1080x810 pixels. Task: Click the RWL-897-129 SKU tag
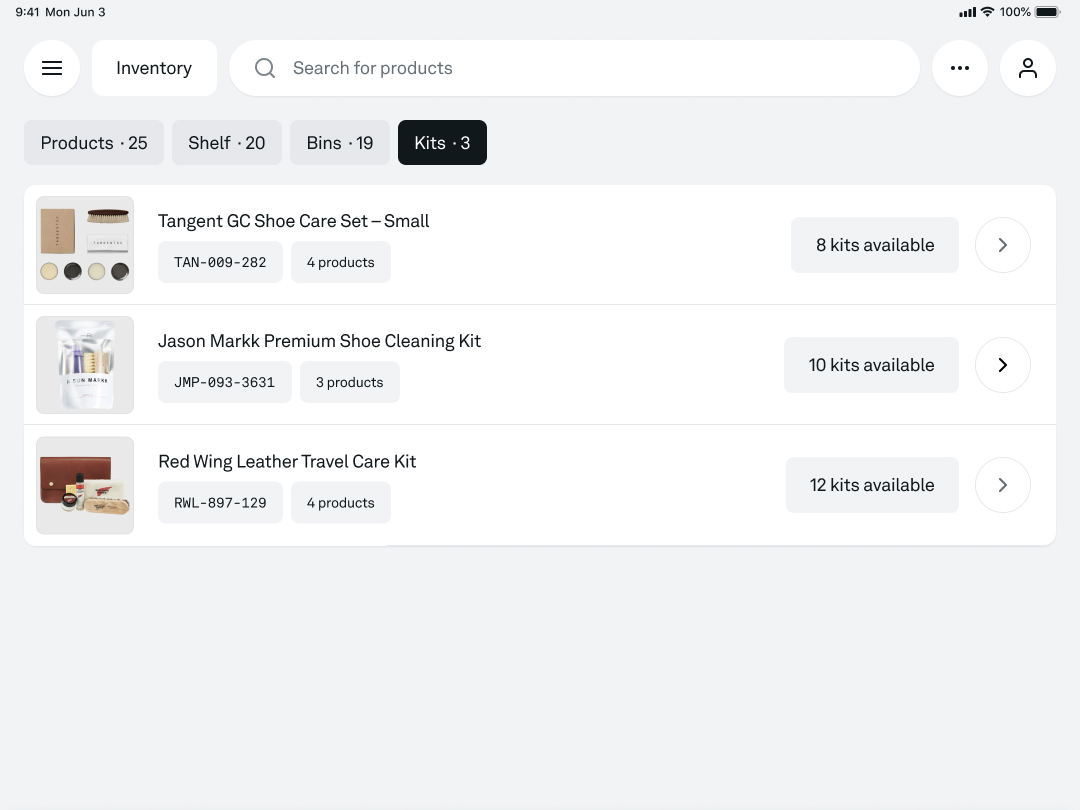pyautogui.click(x=220, y=503)
